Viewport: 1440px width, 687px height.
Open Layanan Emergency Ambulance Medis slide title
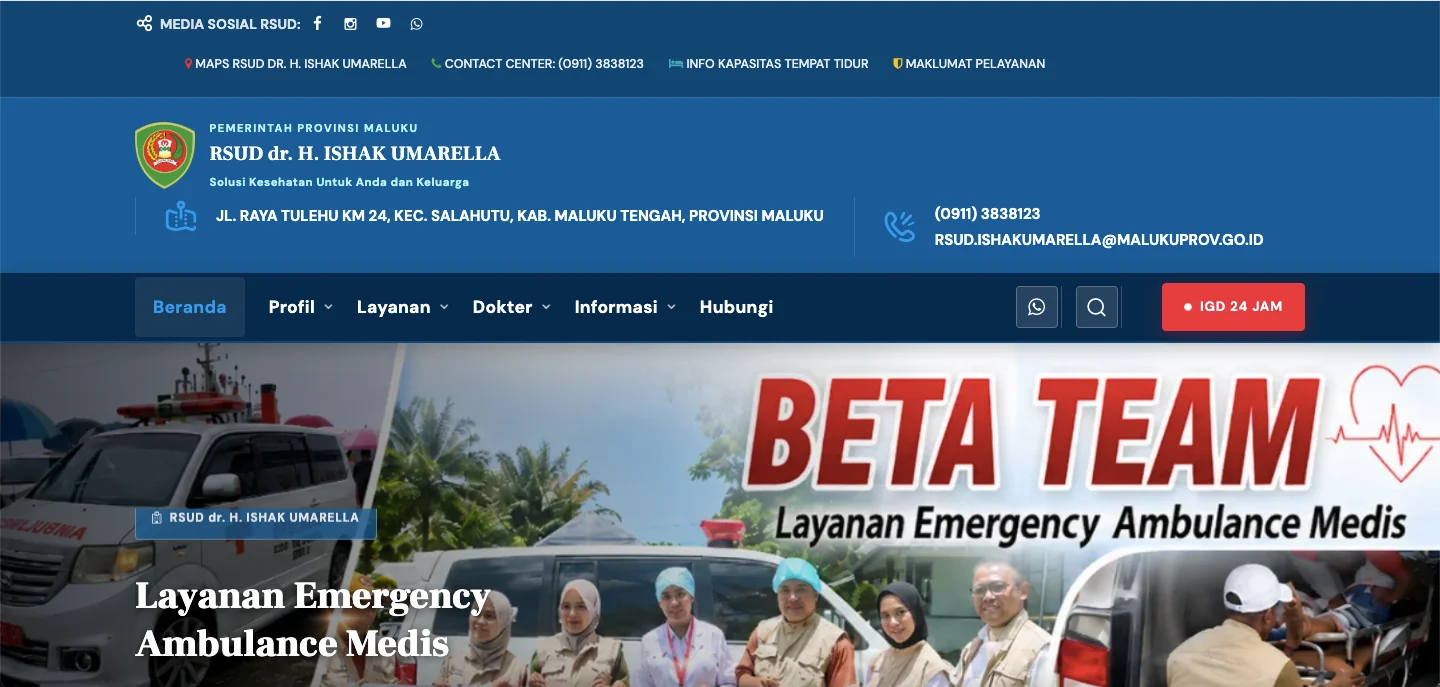[313, 619]
